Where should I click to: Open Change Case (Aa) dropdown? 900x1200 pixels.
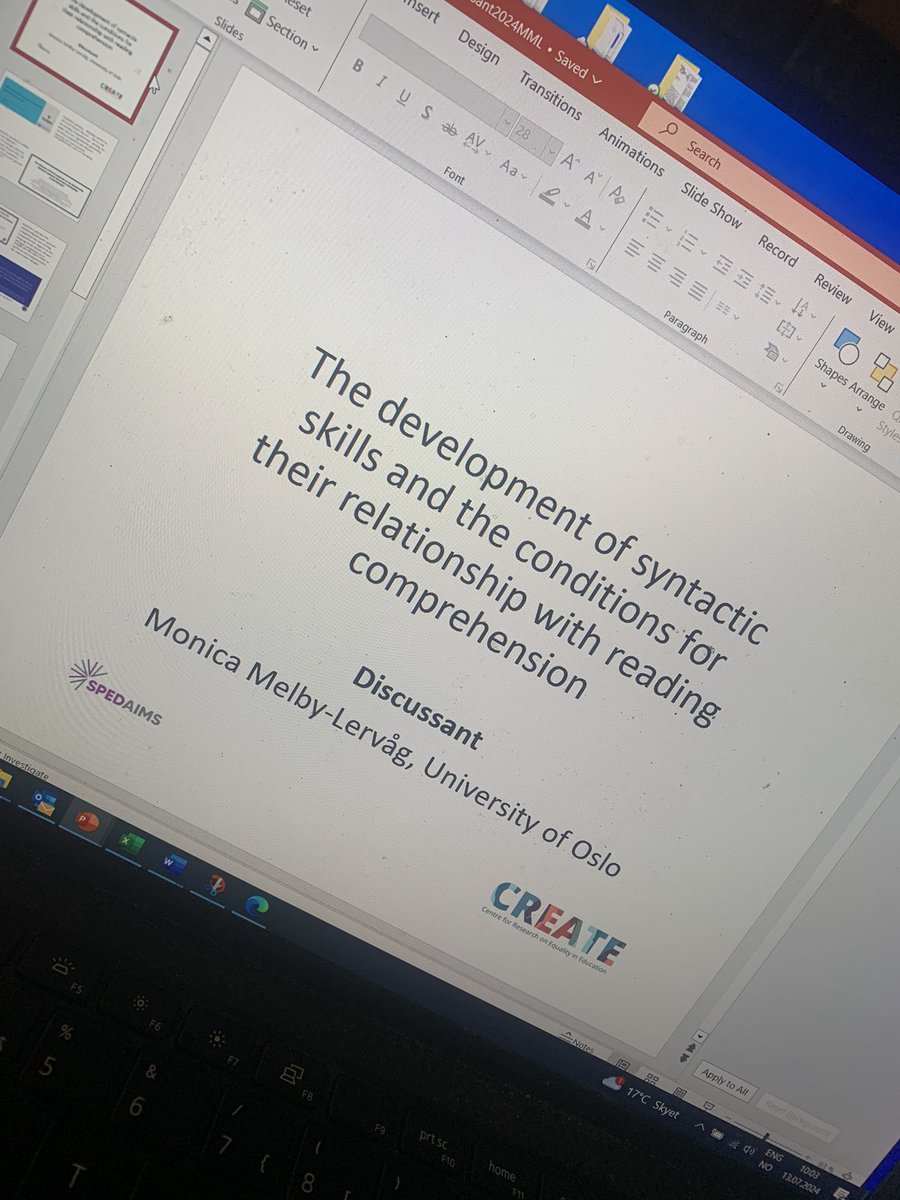point(513,171)
